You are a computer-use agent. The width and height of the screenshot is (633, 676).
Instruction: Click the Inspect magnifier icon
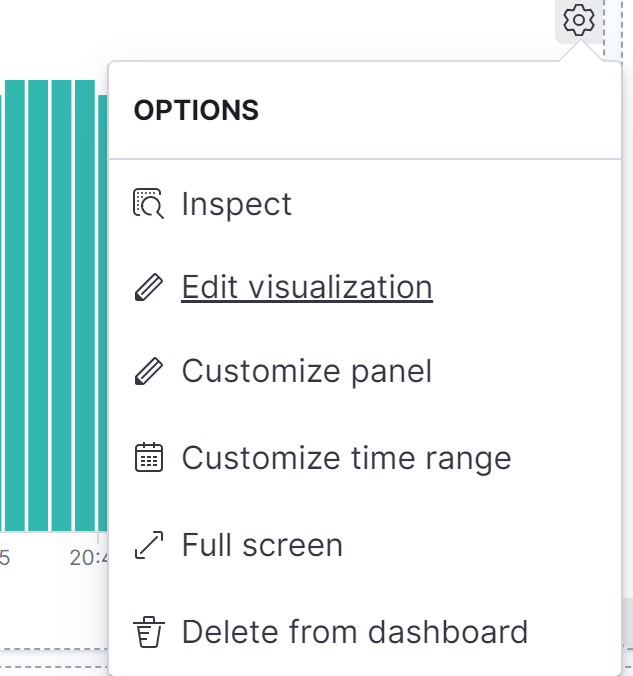click(x=148, y=203)
